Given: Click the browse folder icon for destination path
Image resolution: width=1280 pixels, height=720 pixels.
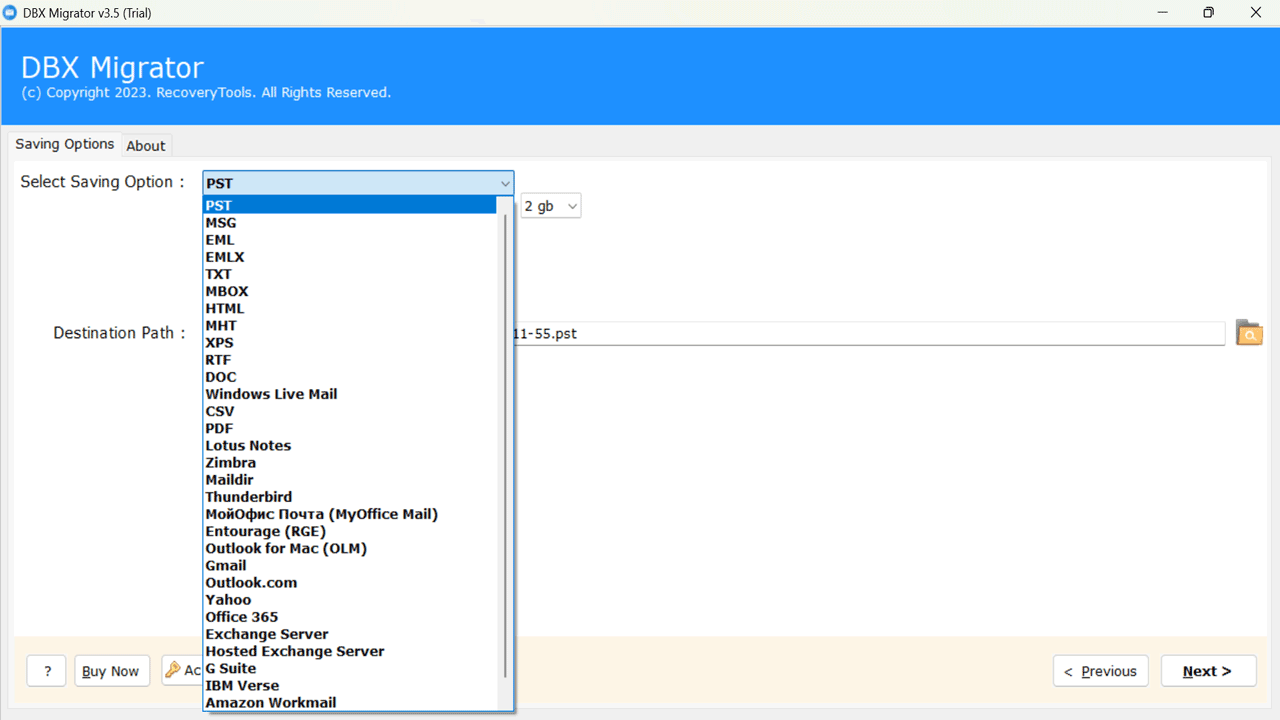Looking at the screenshot, I should tap(1249, 333).
